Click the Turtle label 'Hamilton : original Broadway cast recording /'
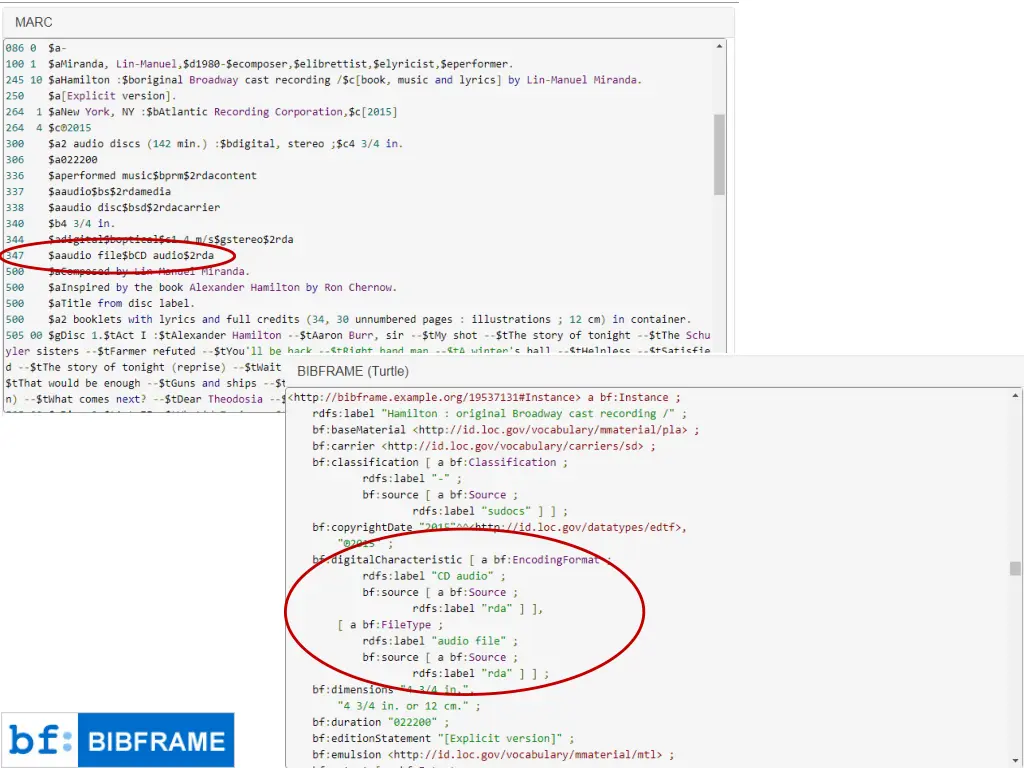The width and height of the screenshot is (1024, 768). (x=500, y=413)
